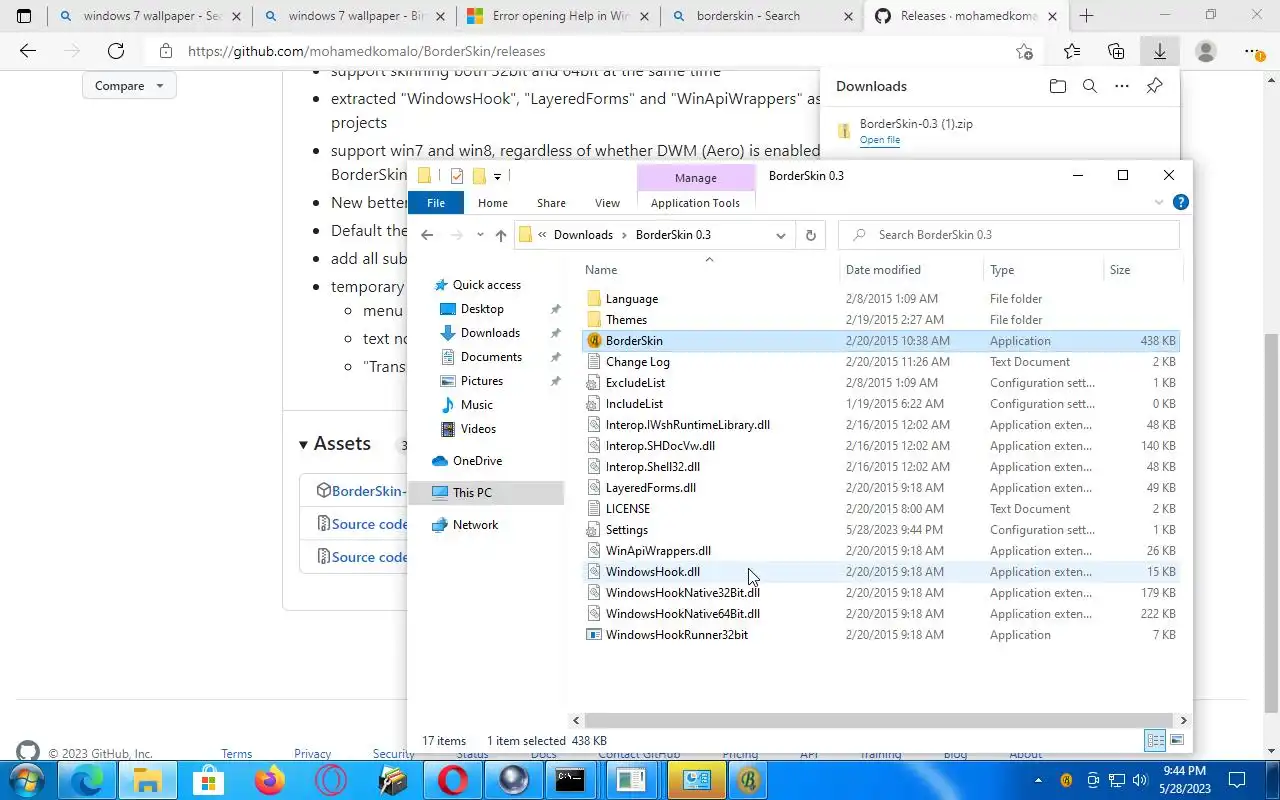The width and height of the screenshot is (1280, 800).
Task: Open Documents in the navigation pane
Action: tap(491, 357)
